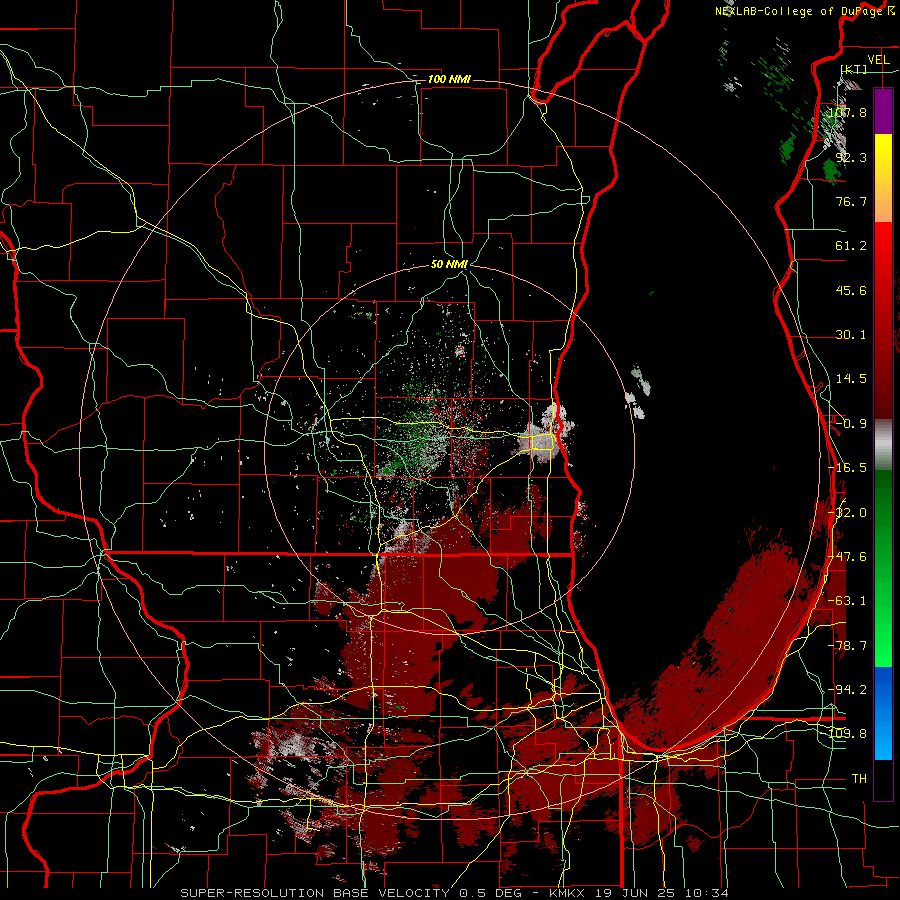Screen dimensions: 900x900
Task: Select the -0.9 velocity legend value
Action: click(851, 424)
